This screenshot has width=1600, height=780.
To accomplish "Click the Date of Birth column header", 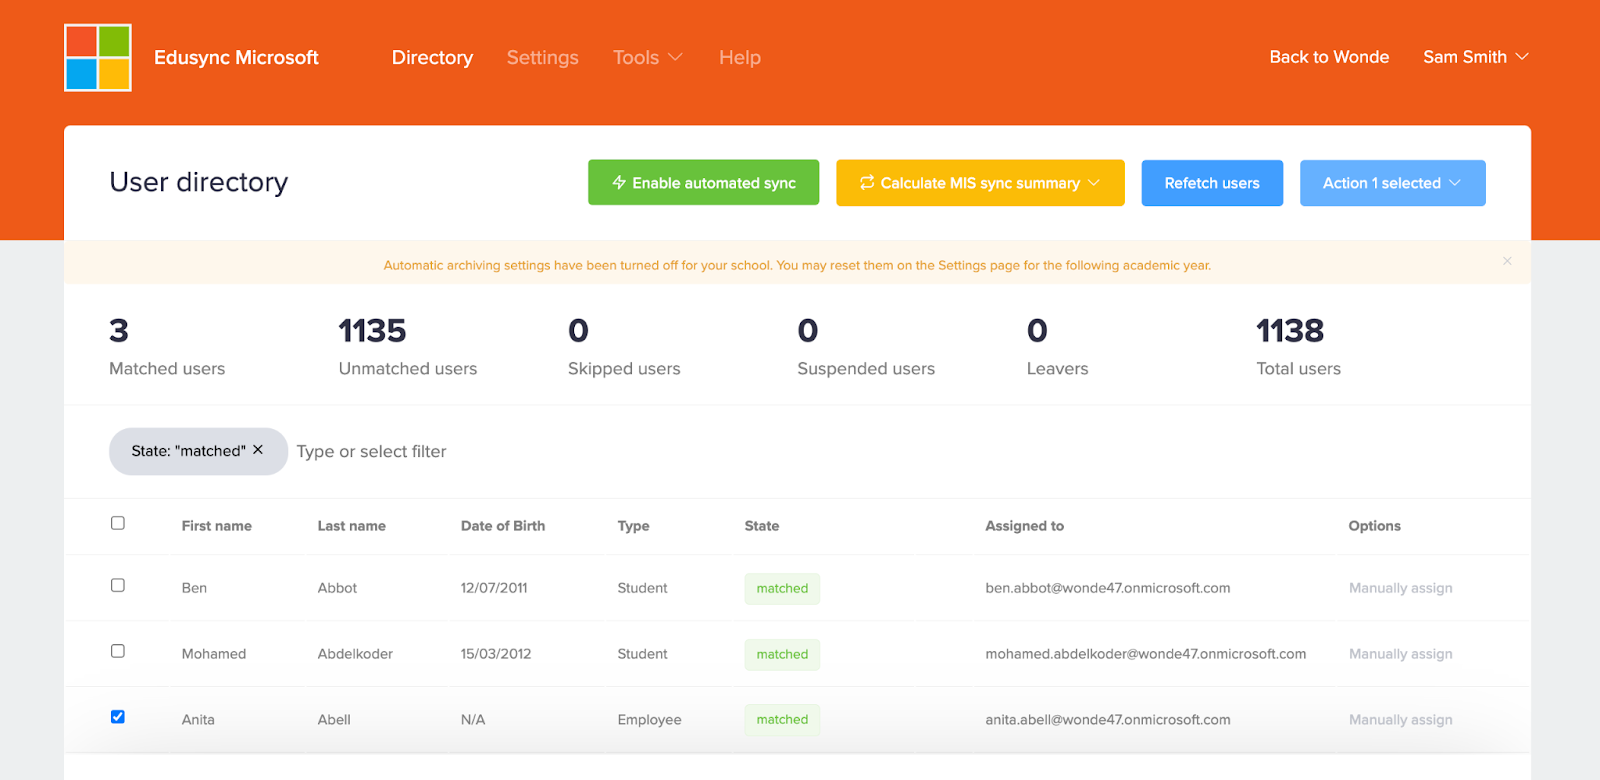I will tap(503, 526).
